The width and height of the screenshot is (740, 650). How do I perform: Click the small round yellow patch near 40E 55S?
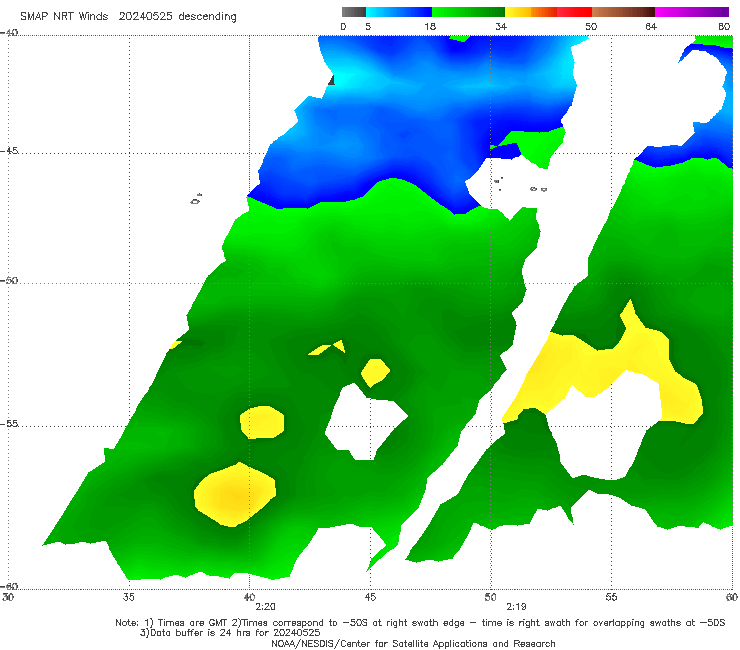point(262,422)
